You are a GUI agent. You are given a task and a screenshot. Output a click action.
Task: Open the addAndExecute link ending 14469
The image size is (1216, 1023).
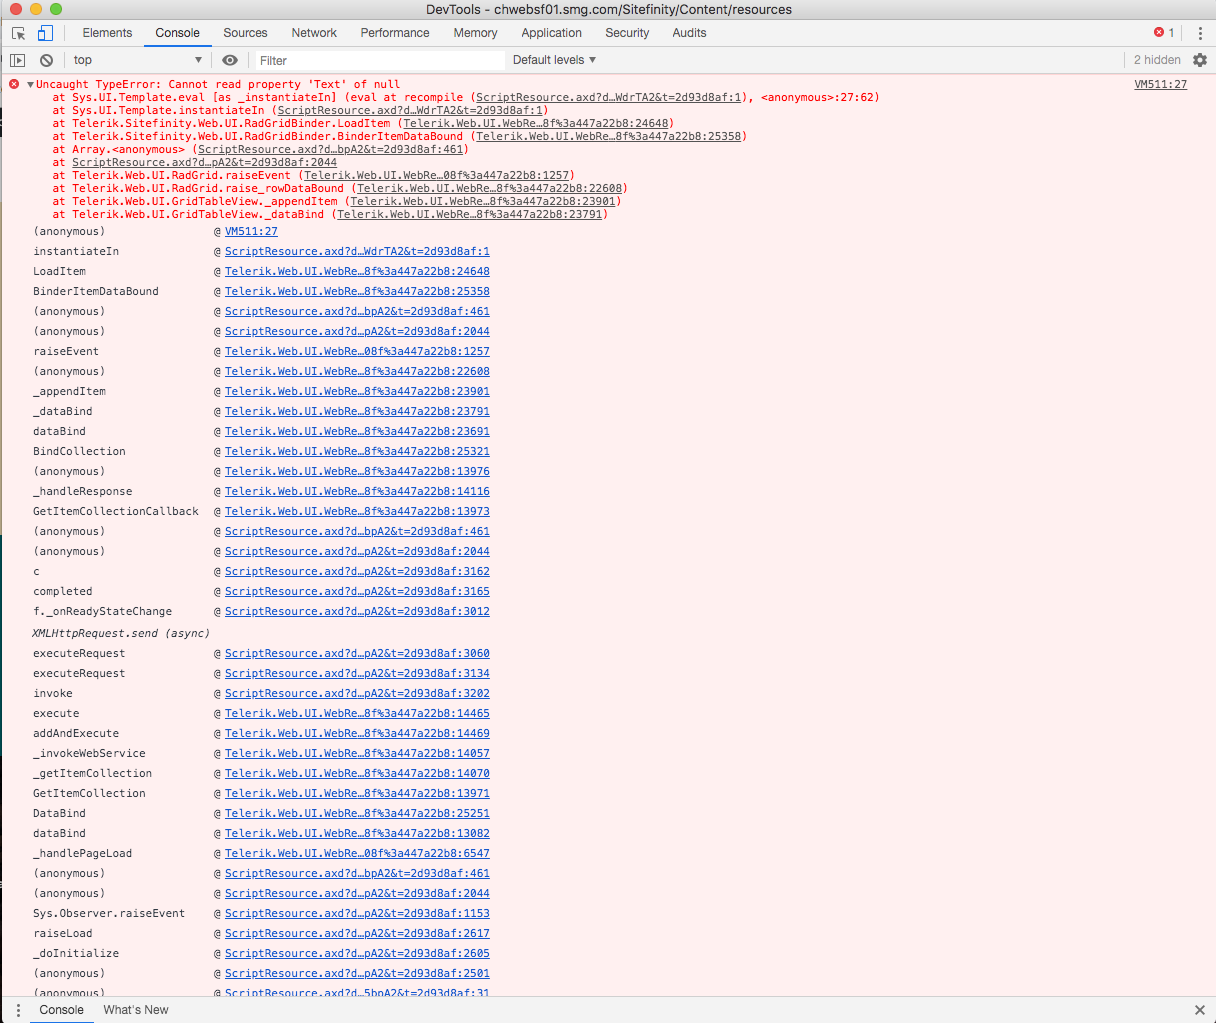point(357,734)
